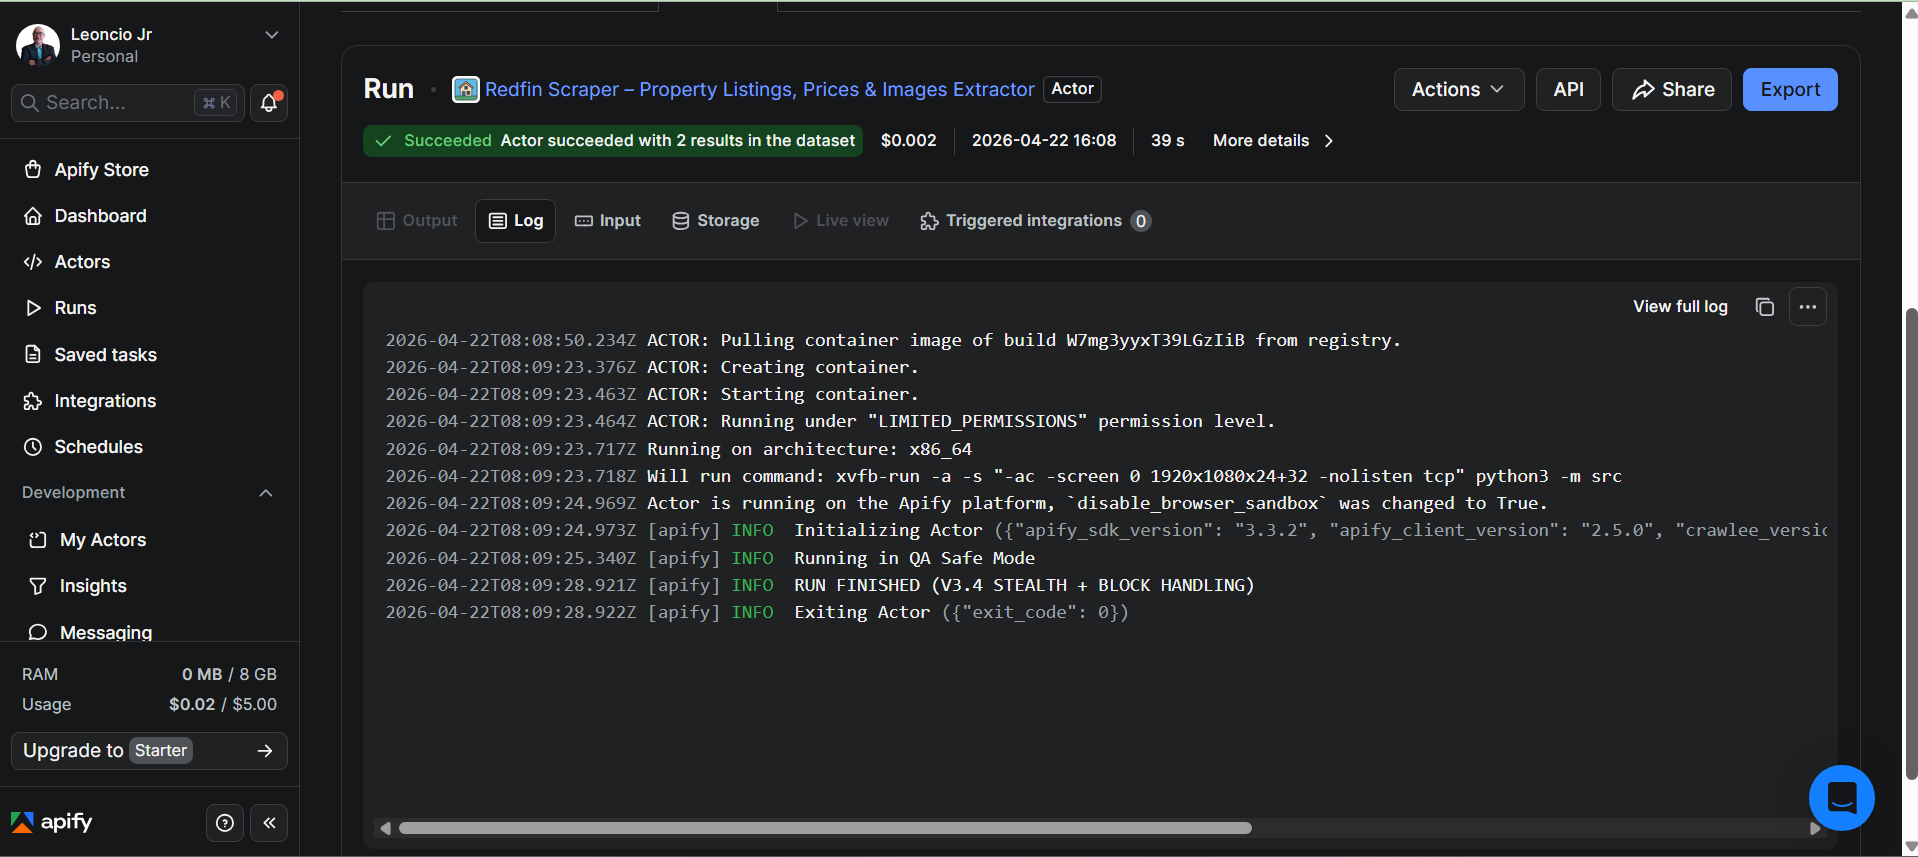Open the chat support bubble
Viewport: 1918px width, 857px height.
click(x=1841, y=797)
